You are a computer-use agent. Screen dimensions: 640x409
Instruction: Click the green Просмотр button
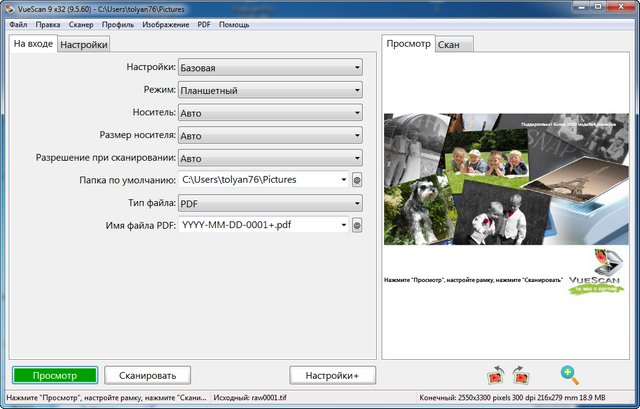[x=55, y=376]
